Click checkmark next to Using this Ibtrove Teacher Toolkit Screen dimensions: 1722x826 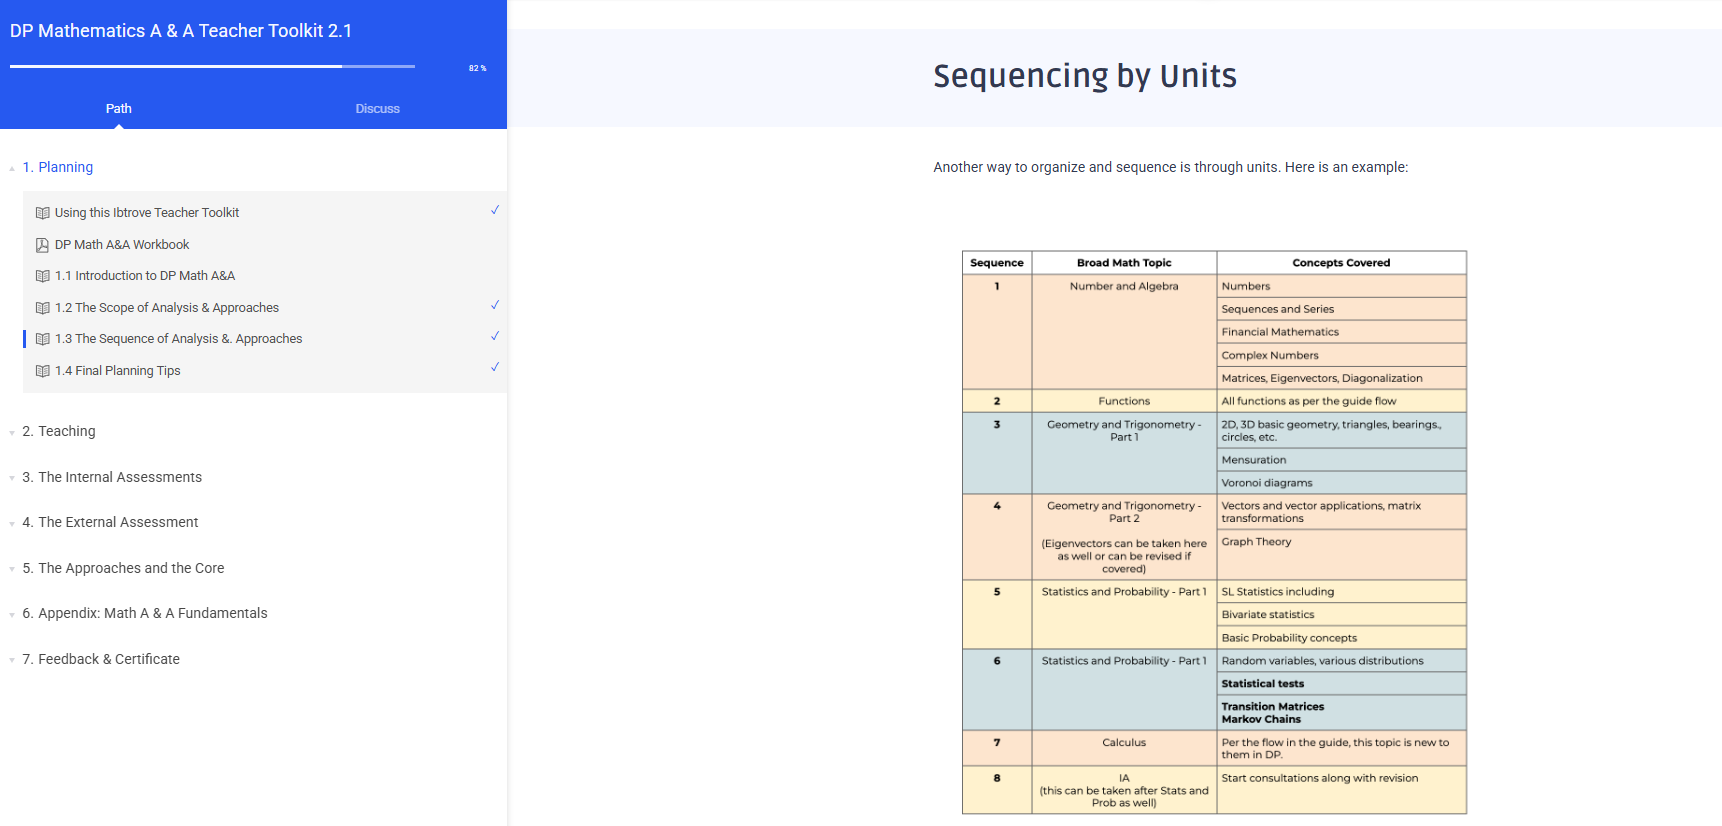coord(494,210)
